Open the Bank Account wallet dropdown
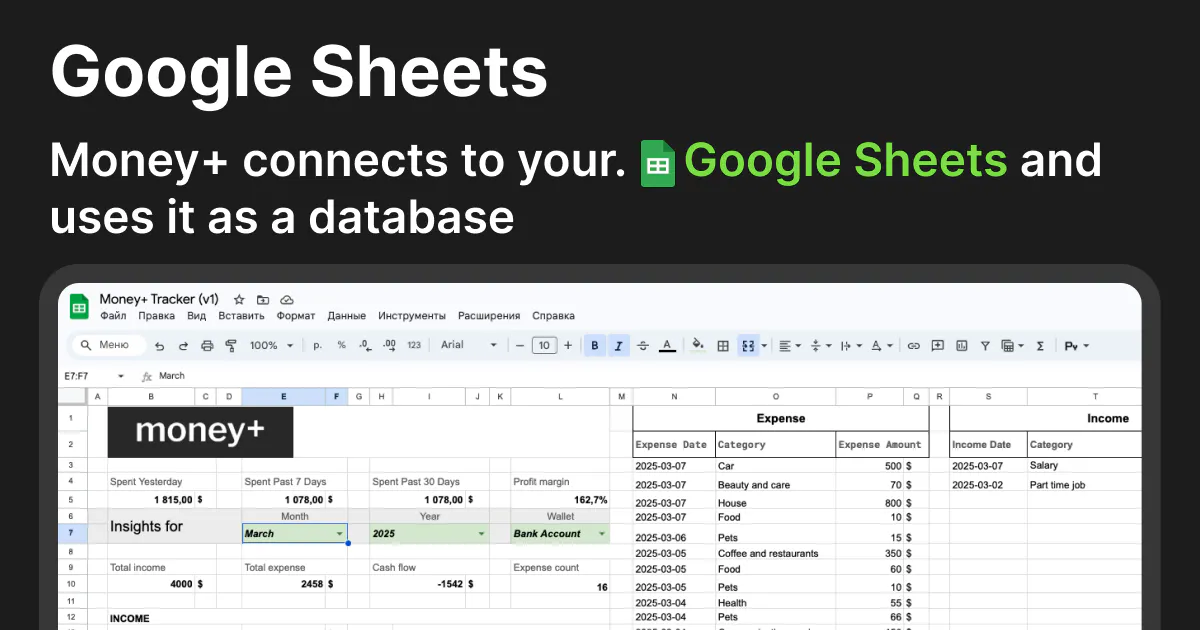The height and width of the screenshot is (630, 1200). coord(560,534)
